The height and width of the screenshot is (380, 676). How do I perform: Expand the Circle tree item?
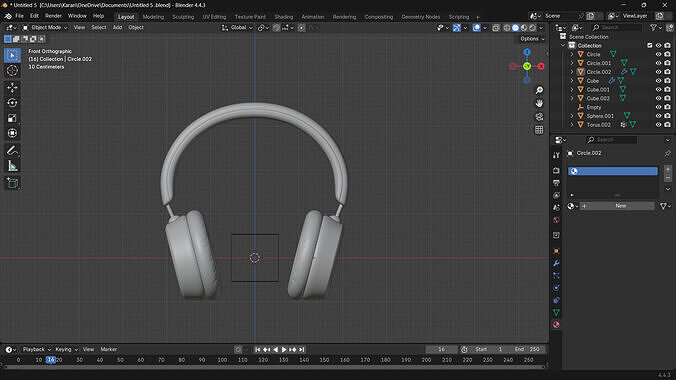click(x=572, y=54)
